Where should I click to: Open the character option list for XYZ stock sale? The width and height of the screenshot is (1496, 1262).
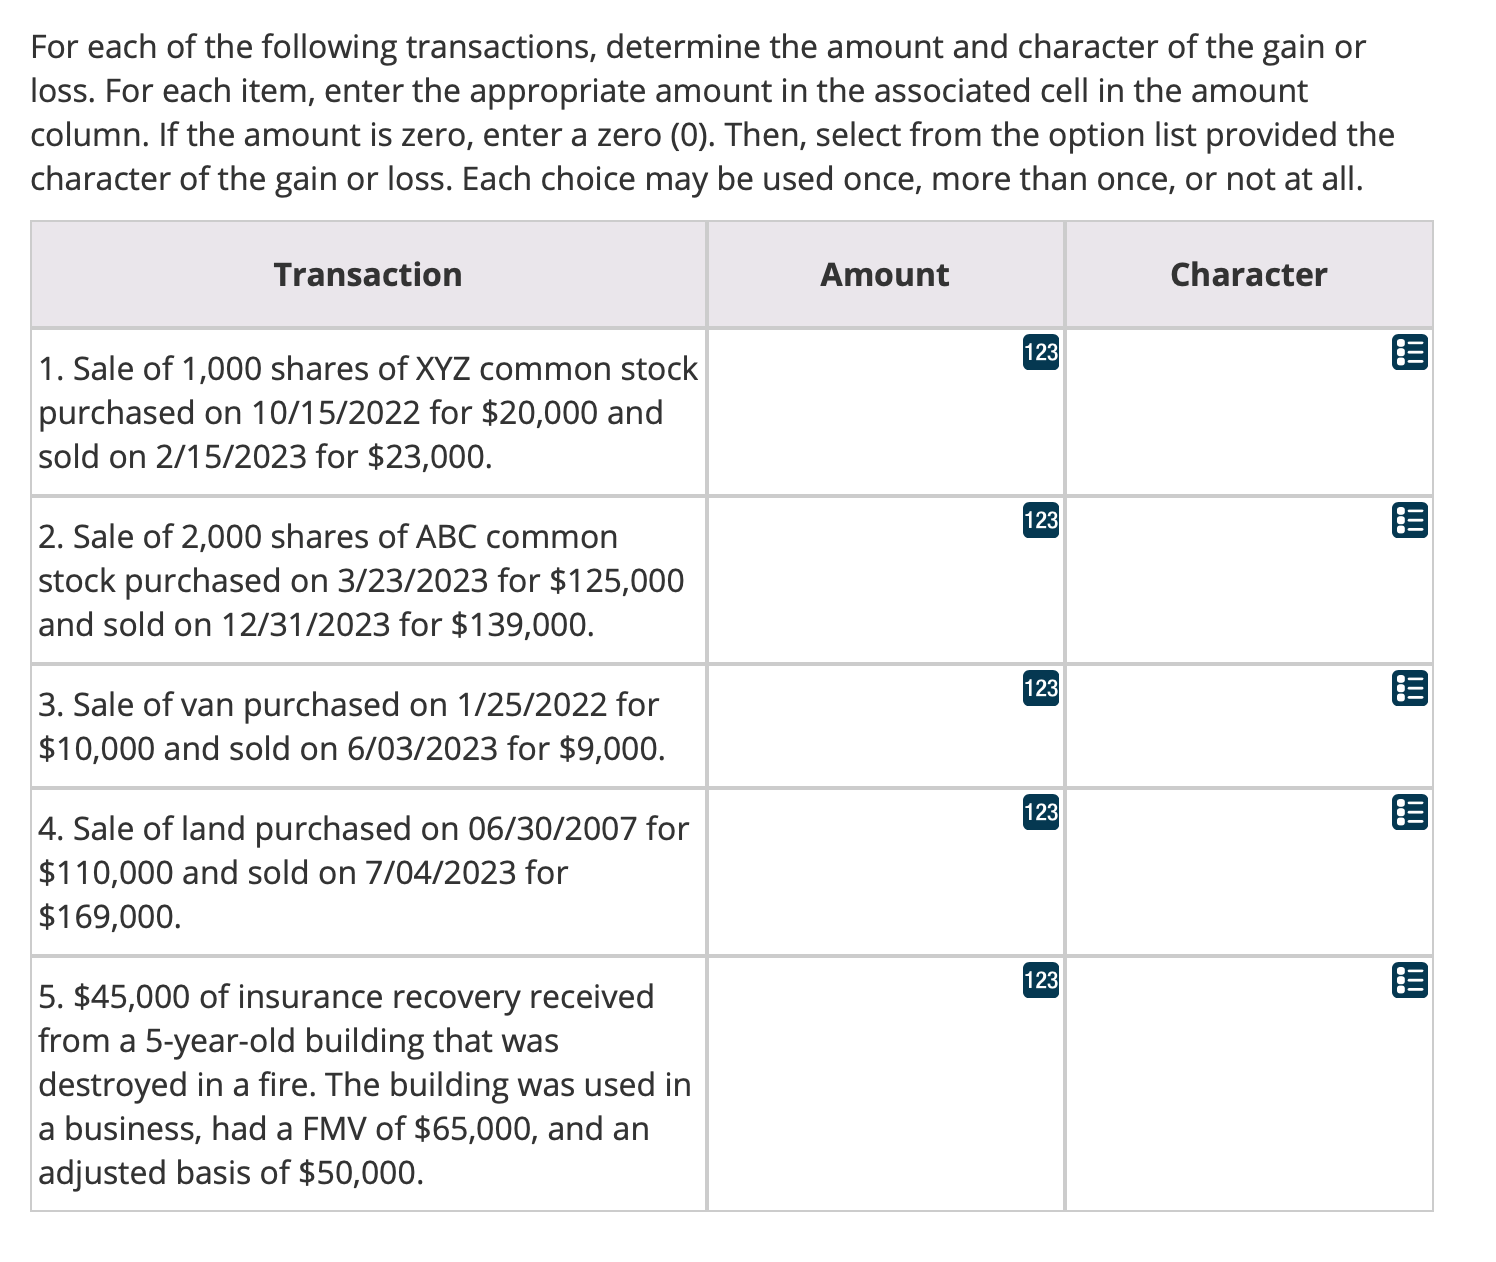pyautogui.click(x=1409, y=350)
